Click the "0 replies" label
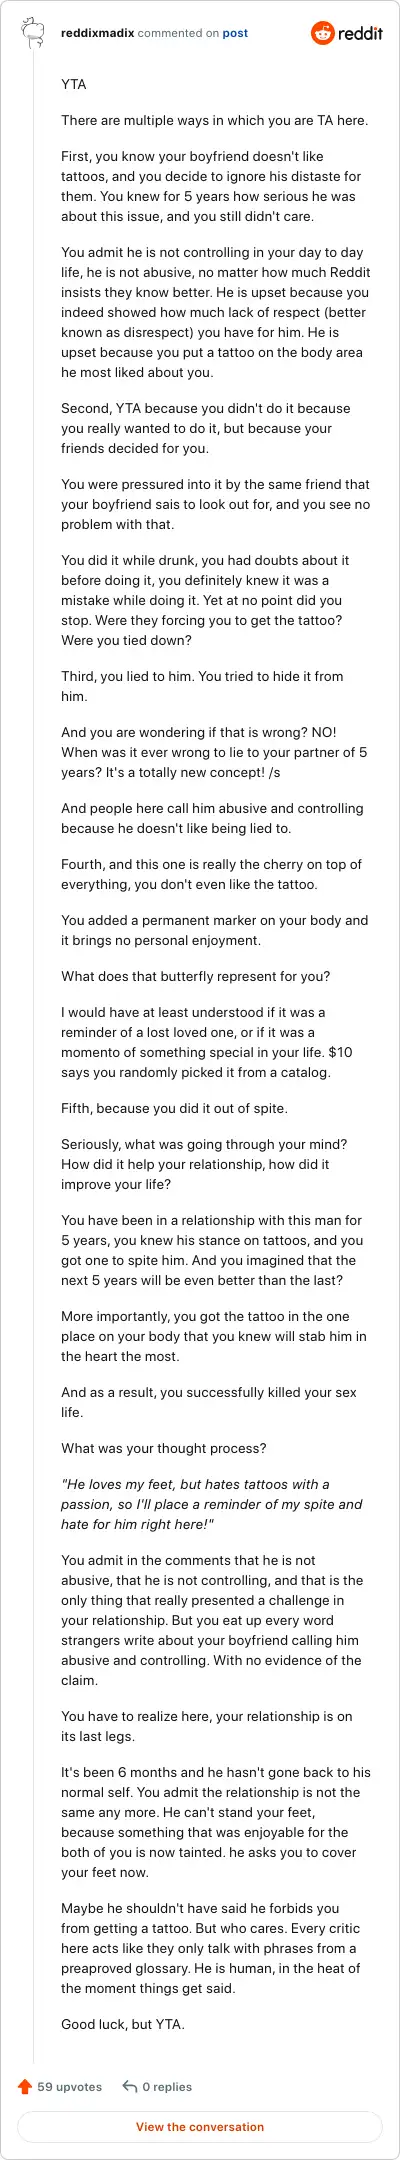Screen dimensions: 400x2160 [x=167, y=2087]
